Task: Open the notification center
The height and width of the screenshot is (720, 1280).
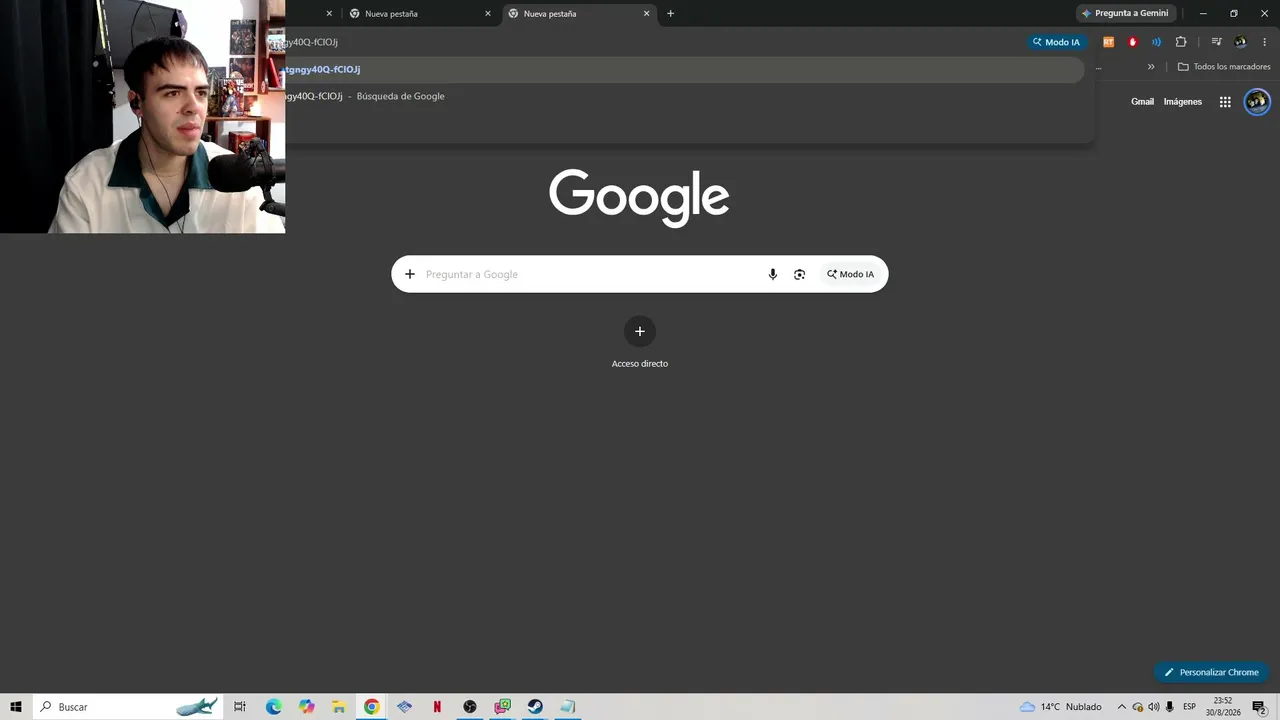Action: (x=1260, y=706)
